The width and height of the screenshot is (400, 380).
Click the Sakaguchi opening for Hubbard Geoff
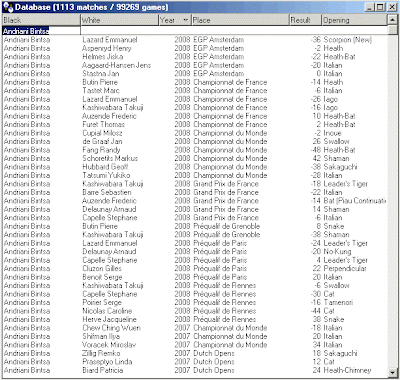pyautogui.click(x=340, y=167)
